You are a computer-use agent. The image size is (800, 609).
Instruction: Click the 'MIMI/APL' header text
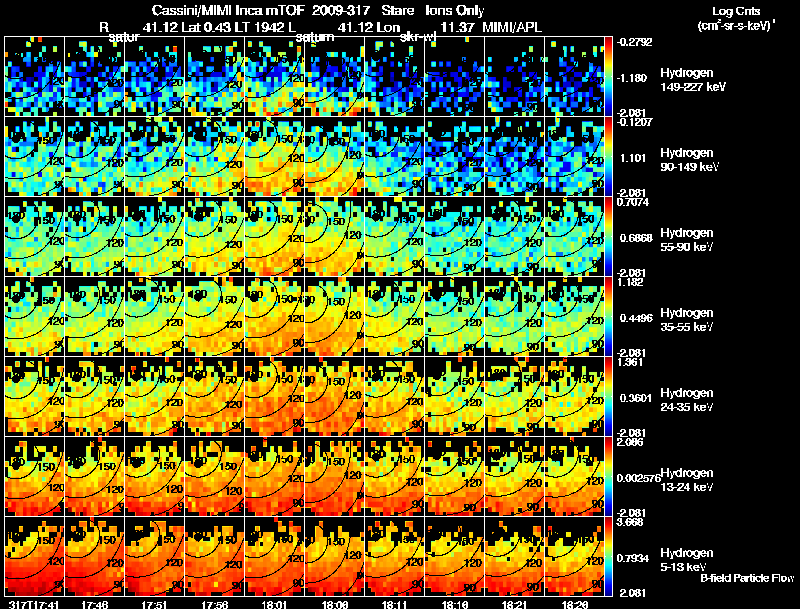512,27
